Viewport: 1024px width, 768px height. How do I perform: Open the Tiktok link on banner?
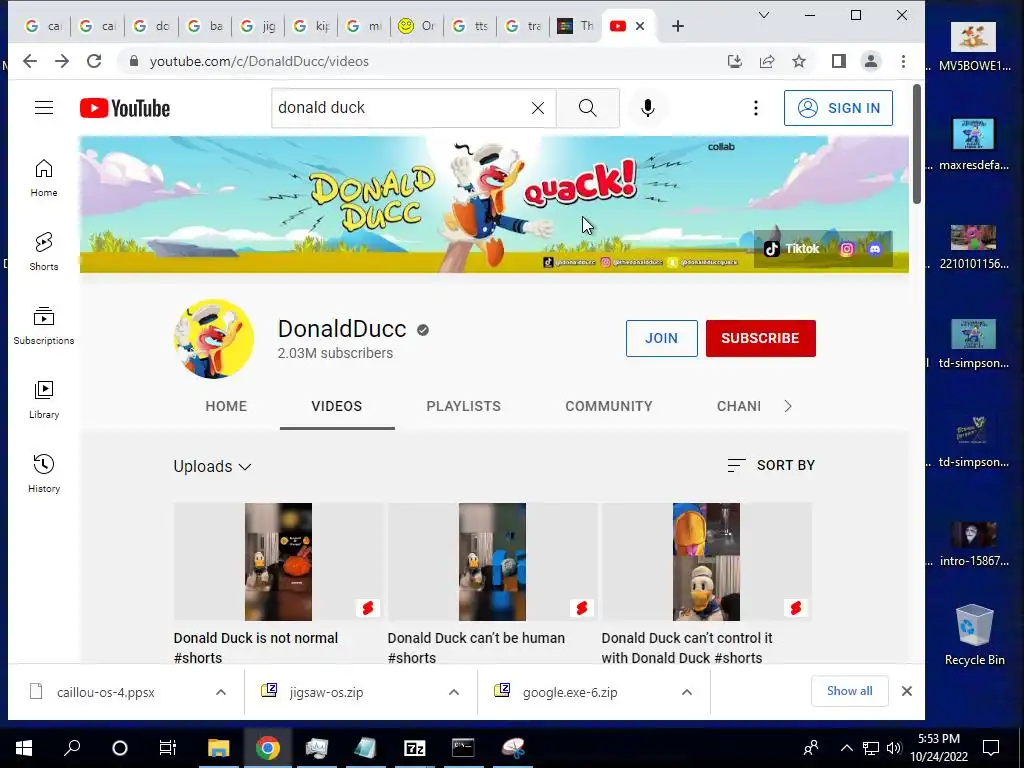coord(792,249)
